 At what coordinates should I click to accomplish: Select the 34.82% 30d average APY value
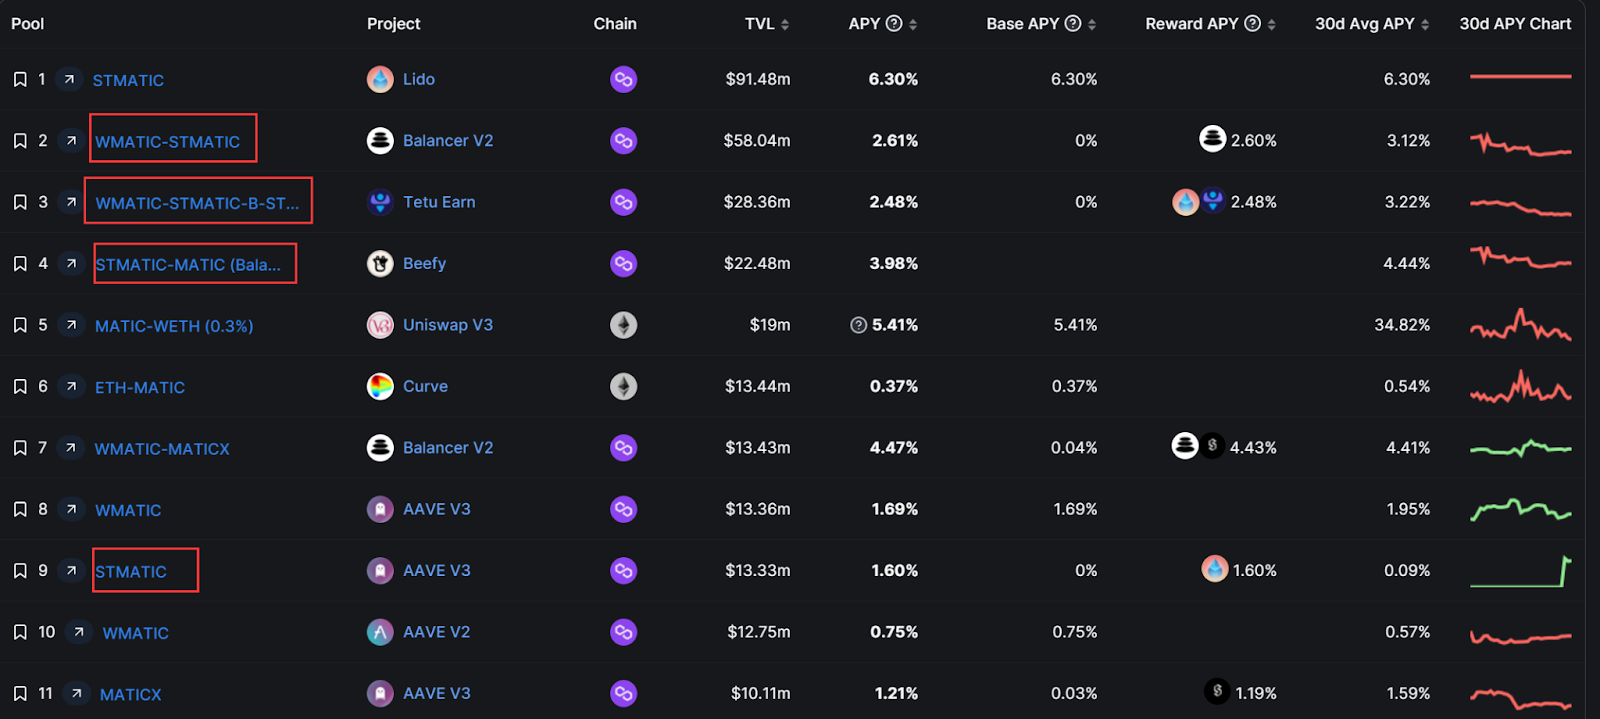[x=1402, y=325]
